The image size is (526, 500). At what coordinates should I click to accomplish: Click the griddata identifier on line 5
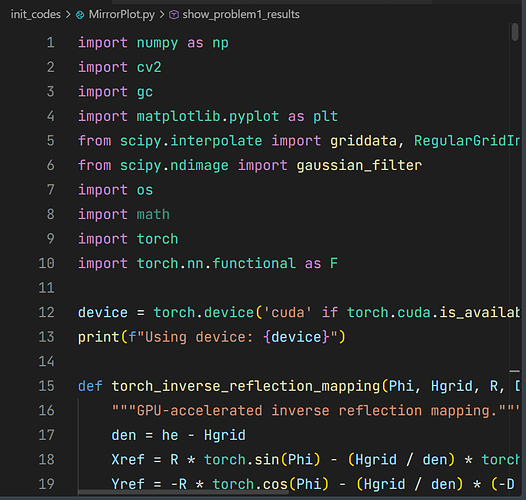(363, 141)
